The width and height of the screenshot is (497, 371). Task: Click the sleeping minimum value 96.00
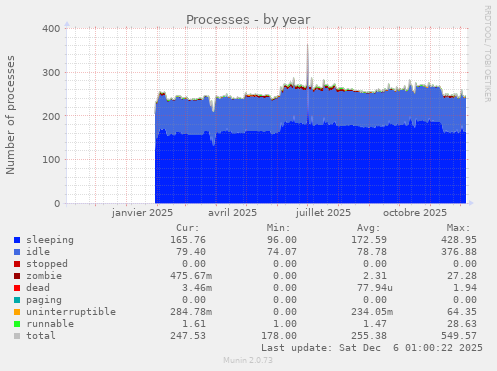click(282, 240)
